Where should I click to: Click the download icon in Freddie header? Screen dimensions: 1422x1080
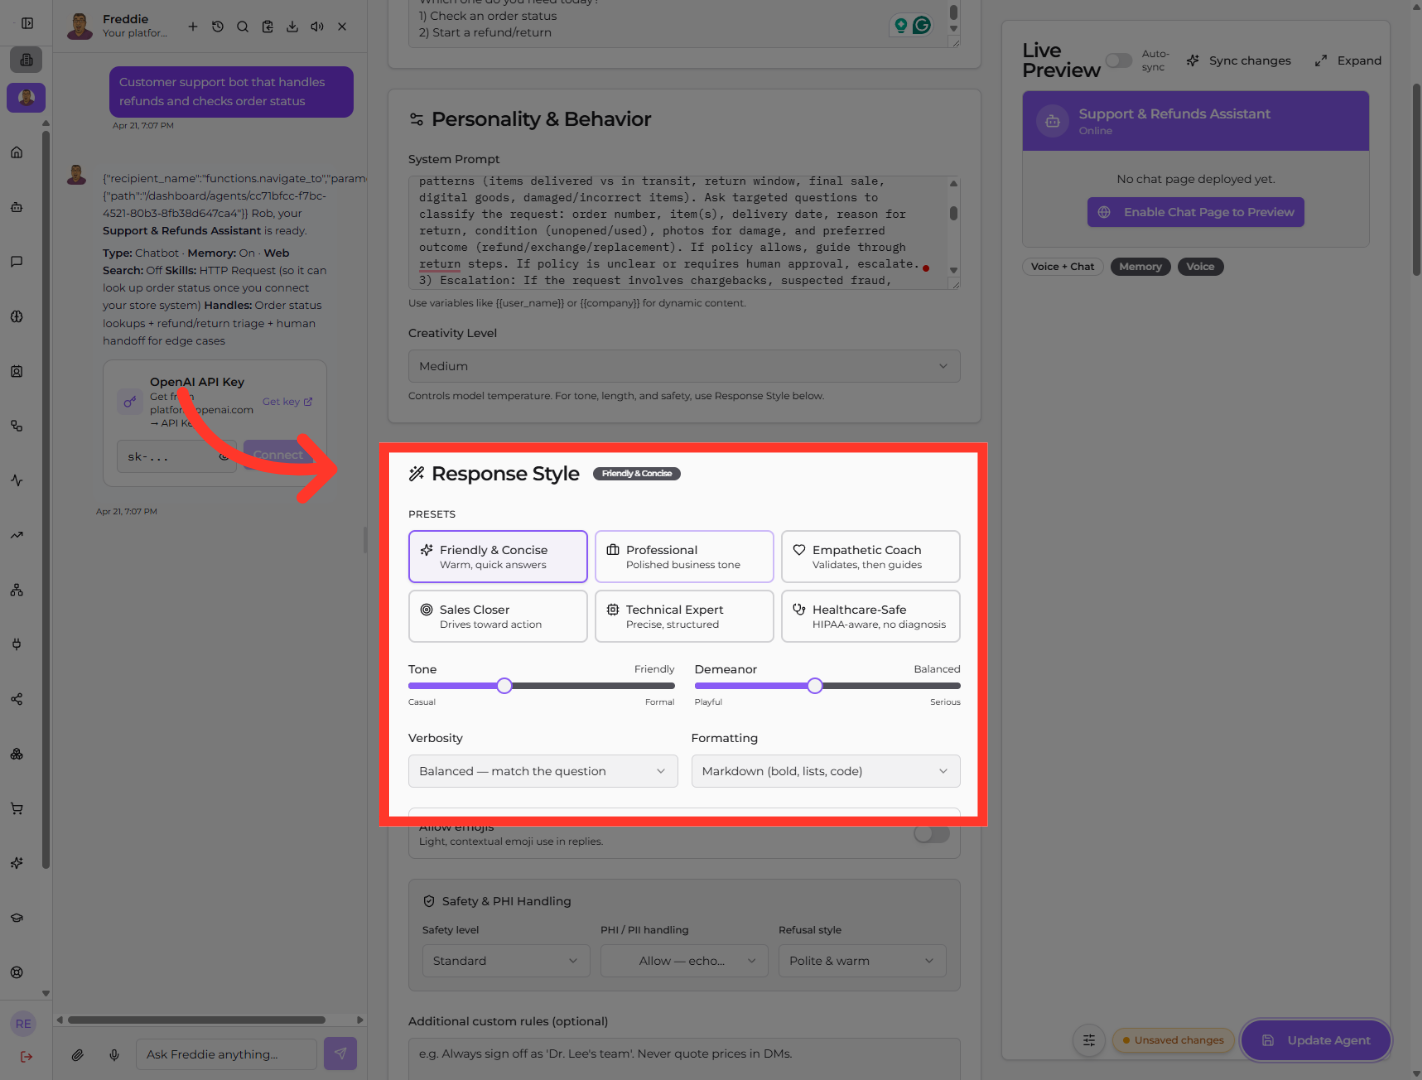coord(292,27)
